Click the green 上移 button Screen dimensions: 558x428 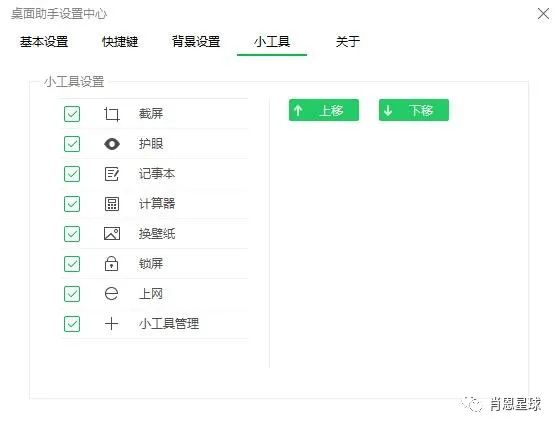(323, 110)
